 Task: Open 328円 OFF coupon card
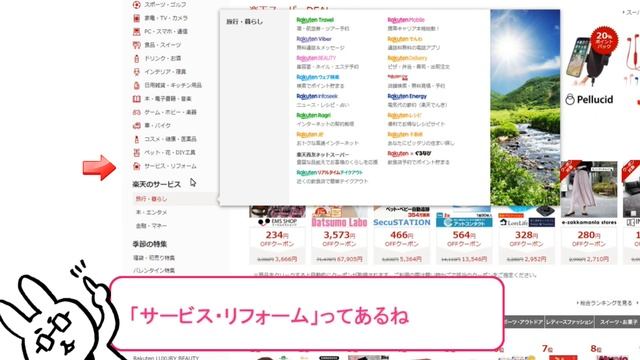point(527,235)
